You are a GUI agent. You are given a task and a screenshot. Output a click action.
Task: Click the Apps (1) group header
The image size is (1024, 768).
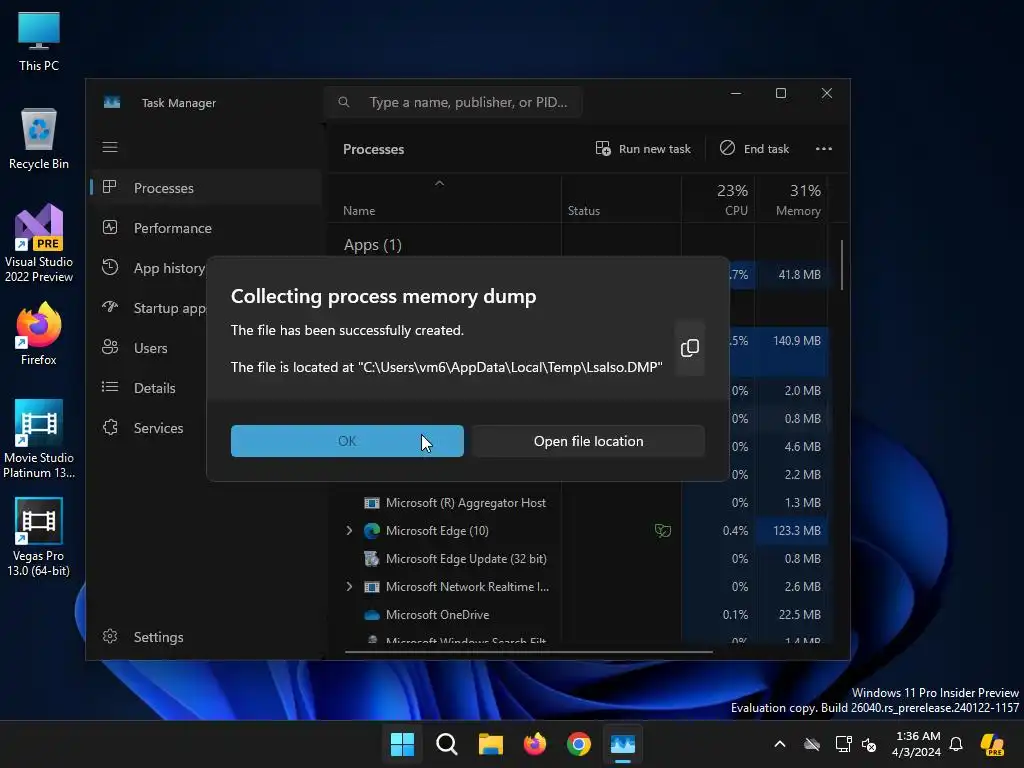(x=372, y=245)
